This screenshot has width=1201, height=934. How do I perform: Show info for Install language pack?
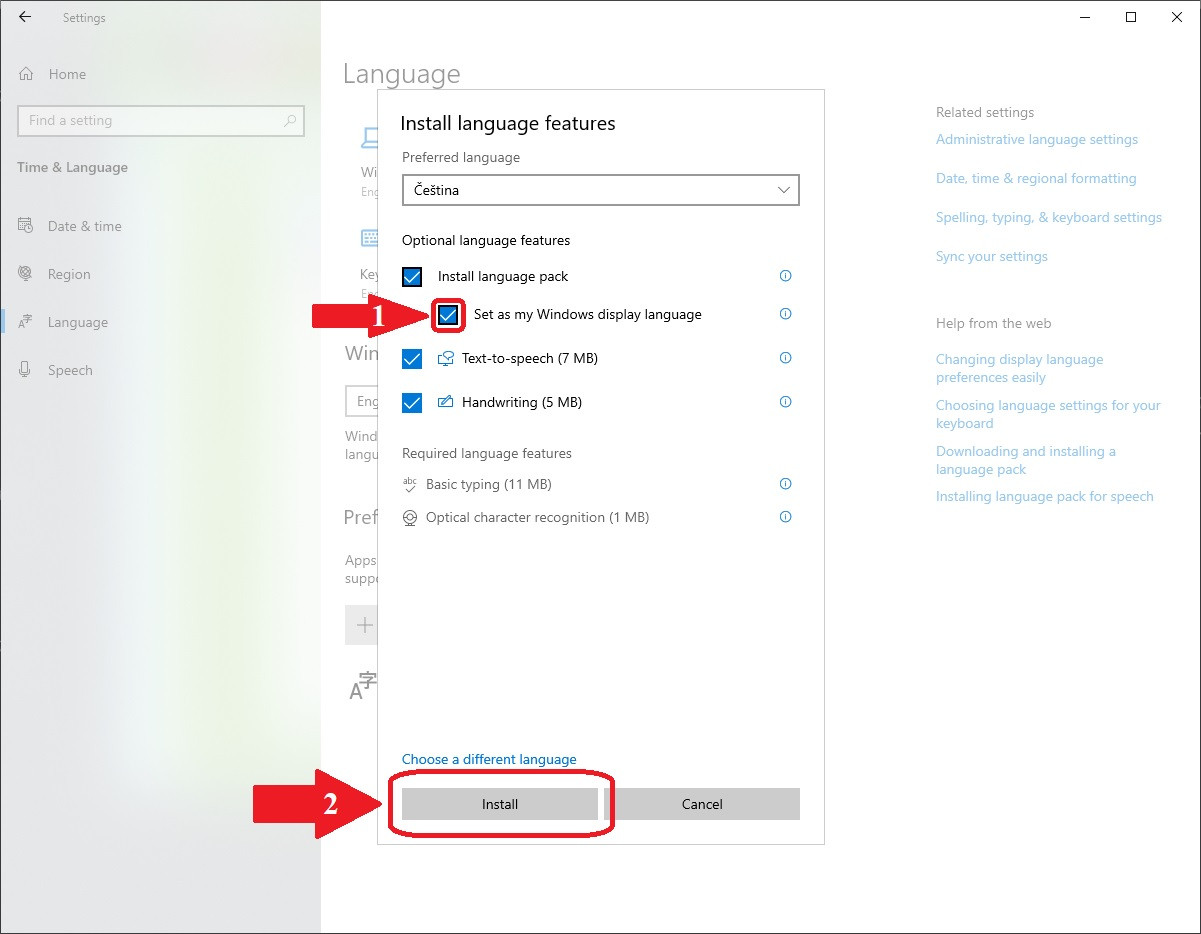click(785, 276)
